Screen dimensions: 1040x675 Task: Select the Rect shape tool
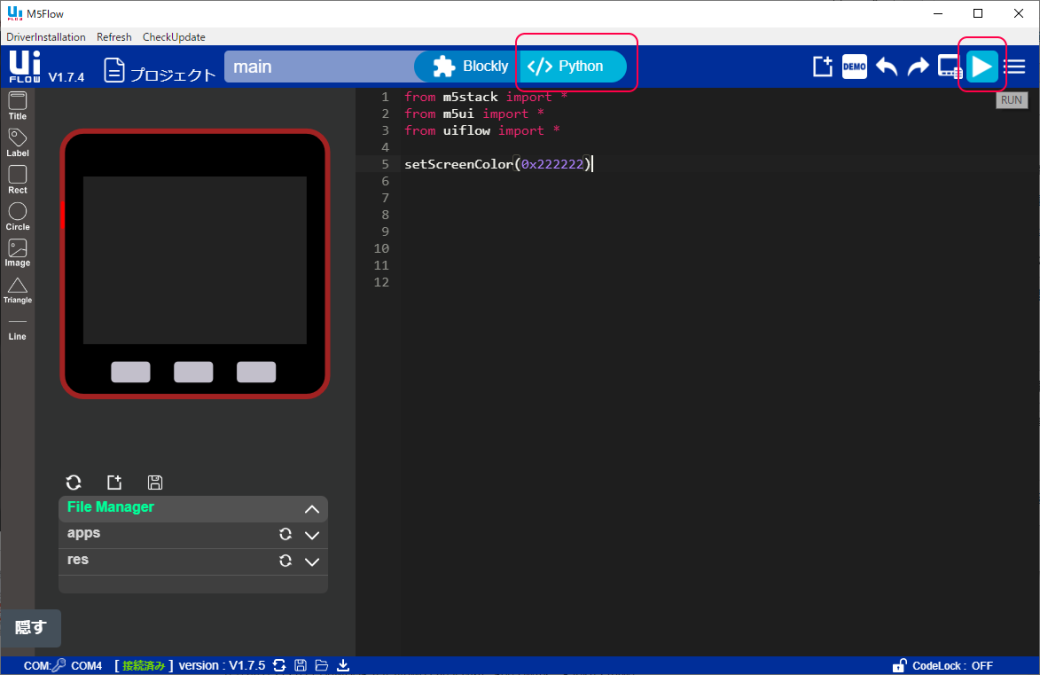[x=17, y=178]
